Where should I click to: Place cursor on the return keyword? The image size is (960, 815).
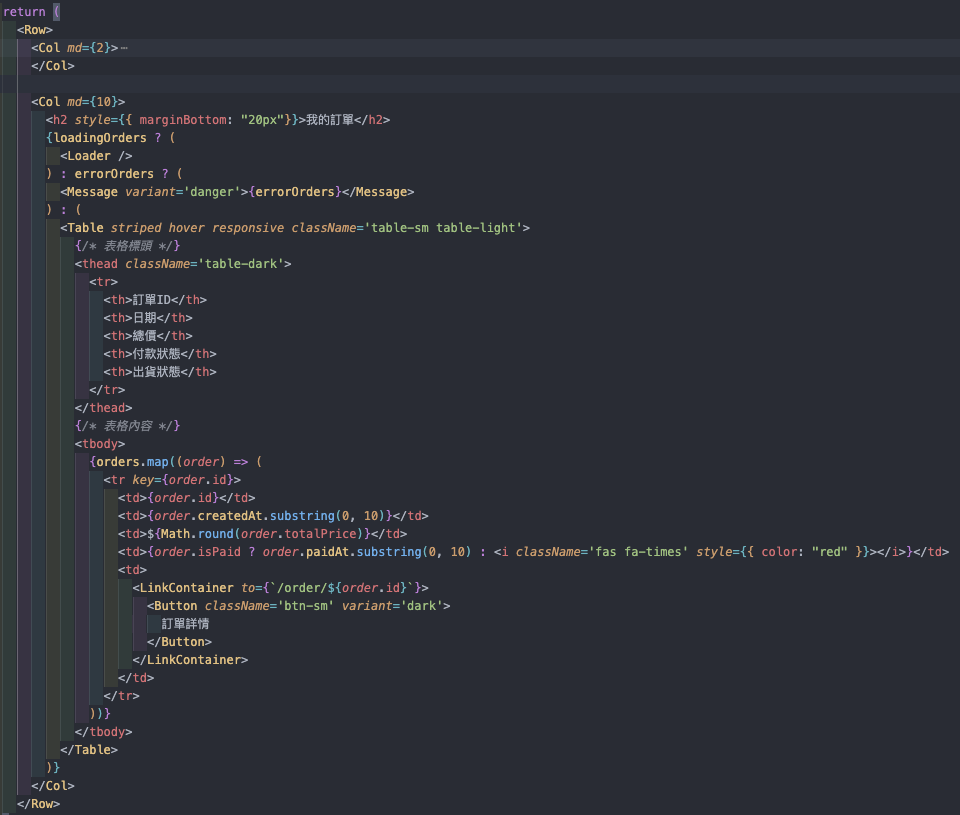(x=23, y=11)
